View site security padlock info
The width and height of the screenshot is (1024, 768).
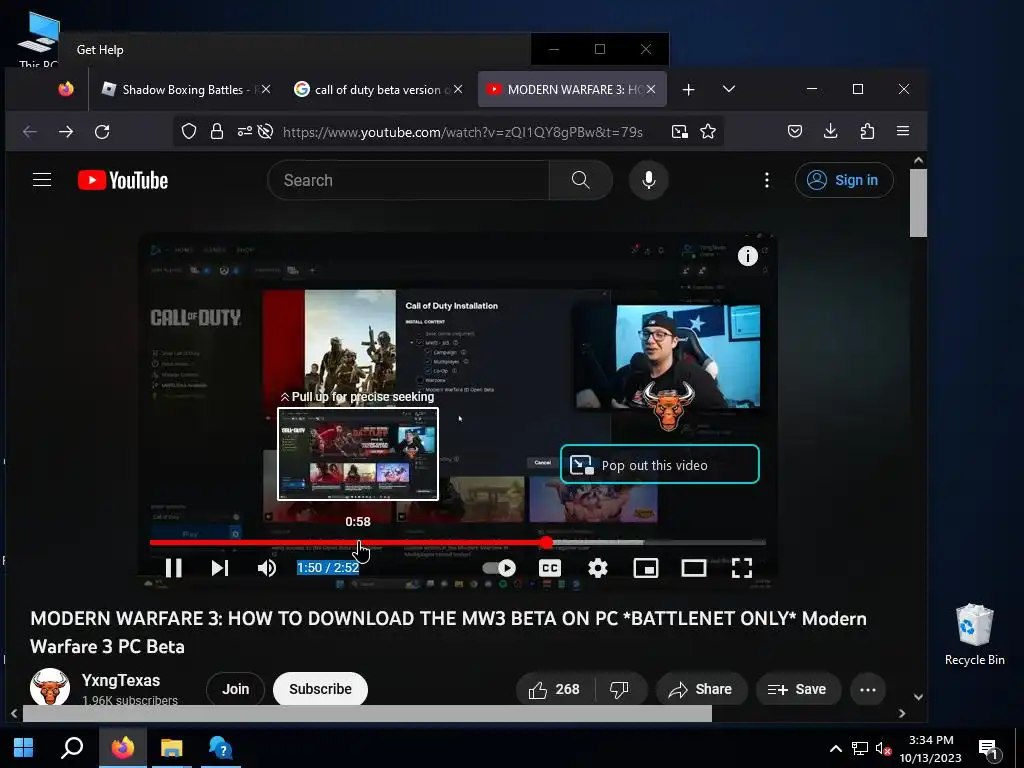coord(217,132)
